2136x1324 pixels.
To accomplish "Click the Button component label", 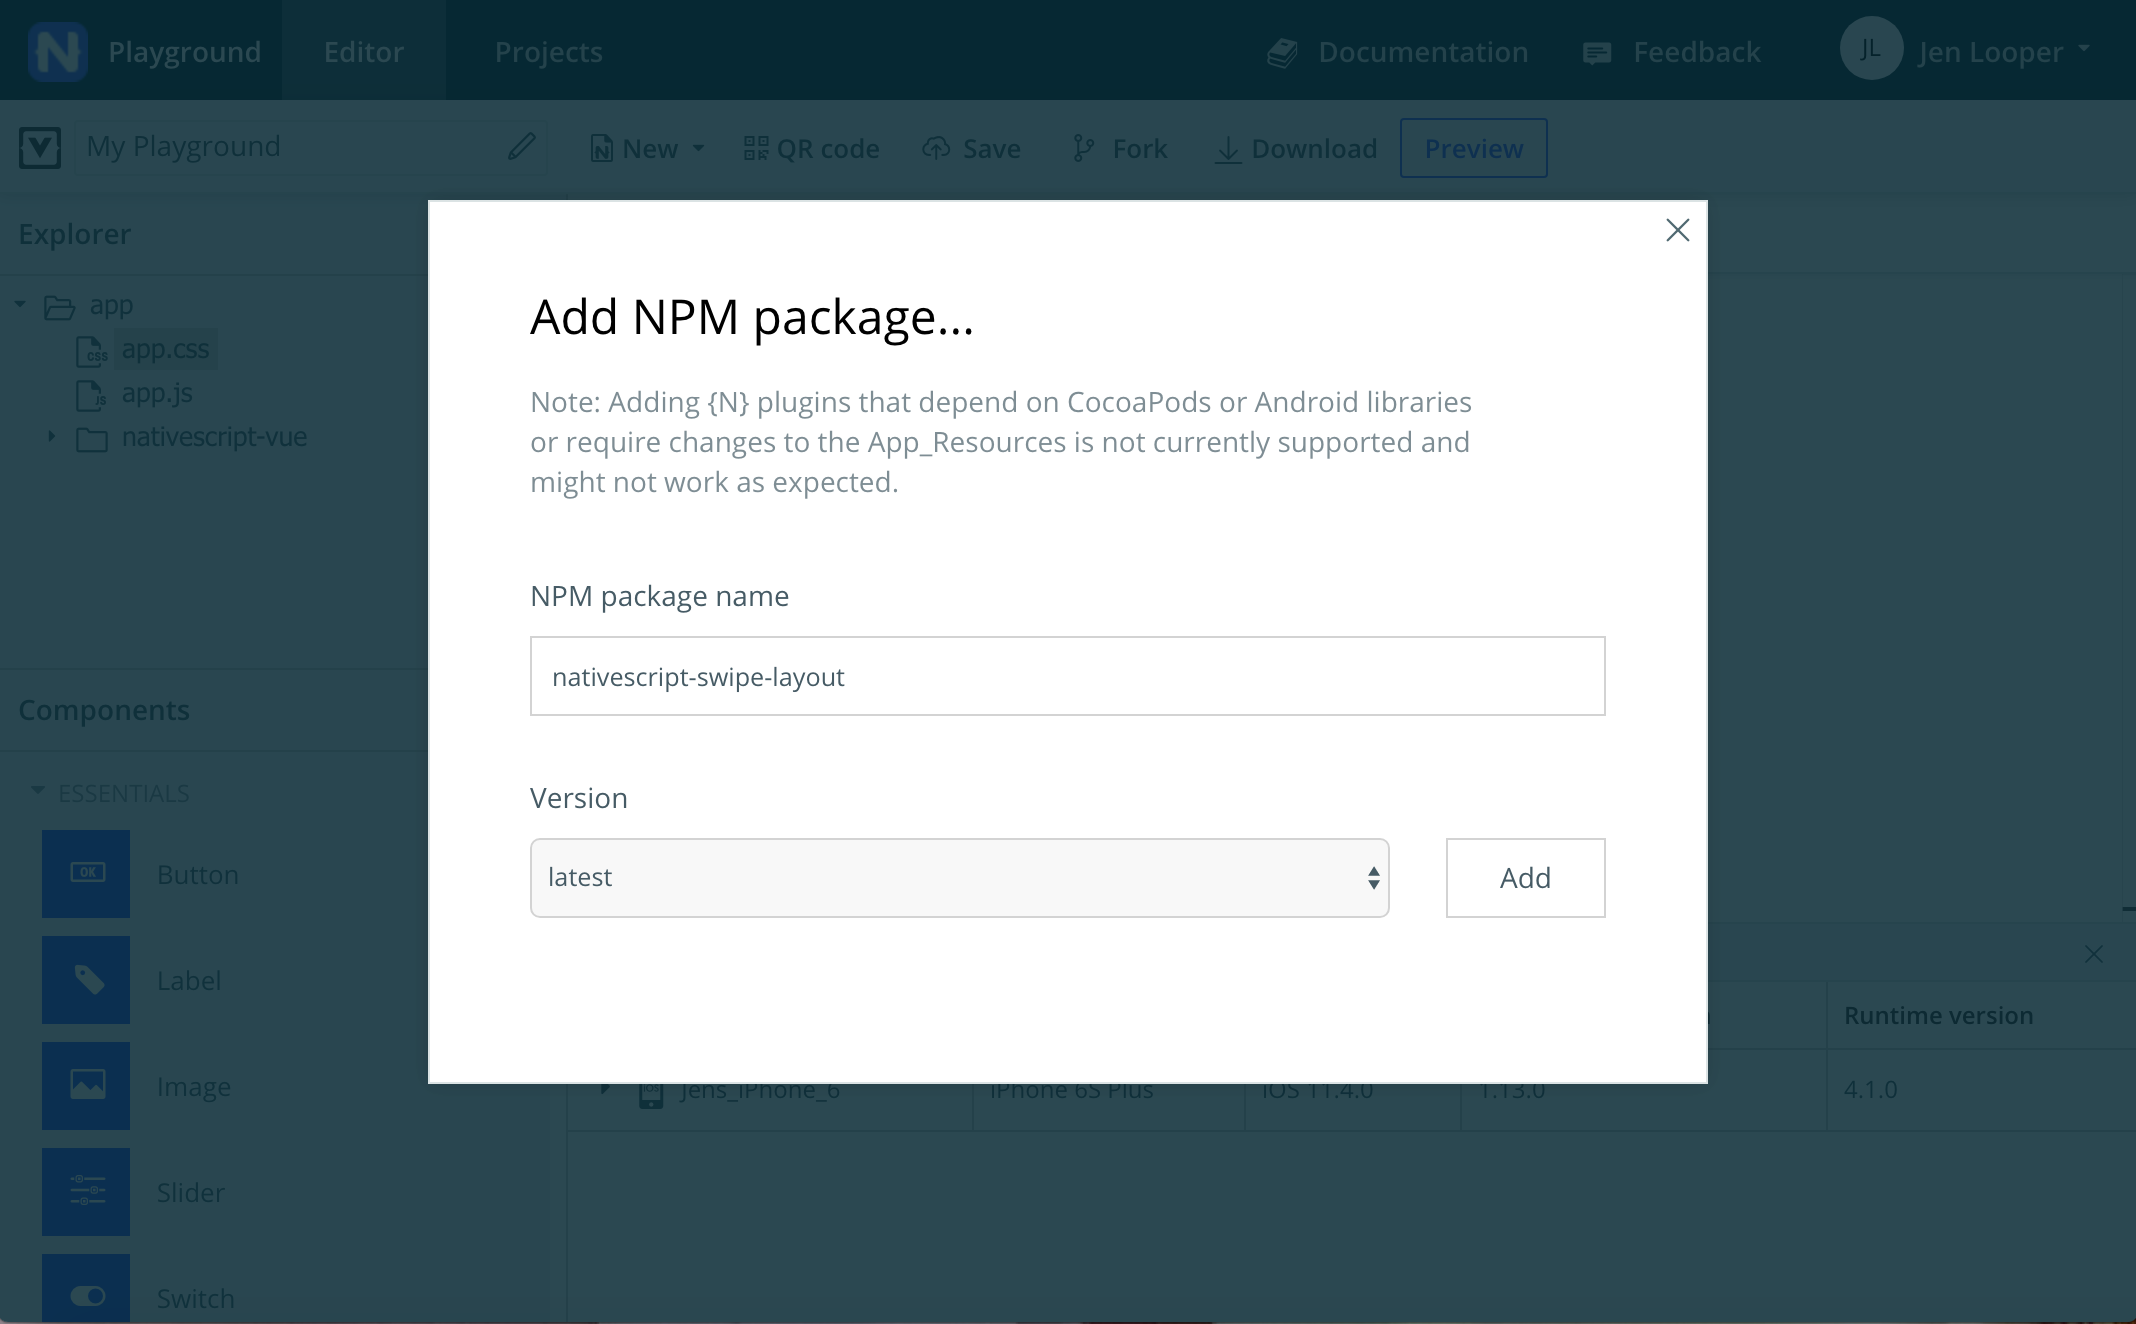I will coord(198,875).
